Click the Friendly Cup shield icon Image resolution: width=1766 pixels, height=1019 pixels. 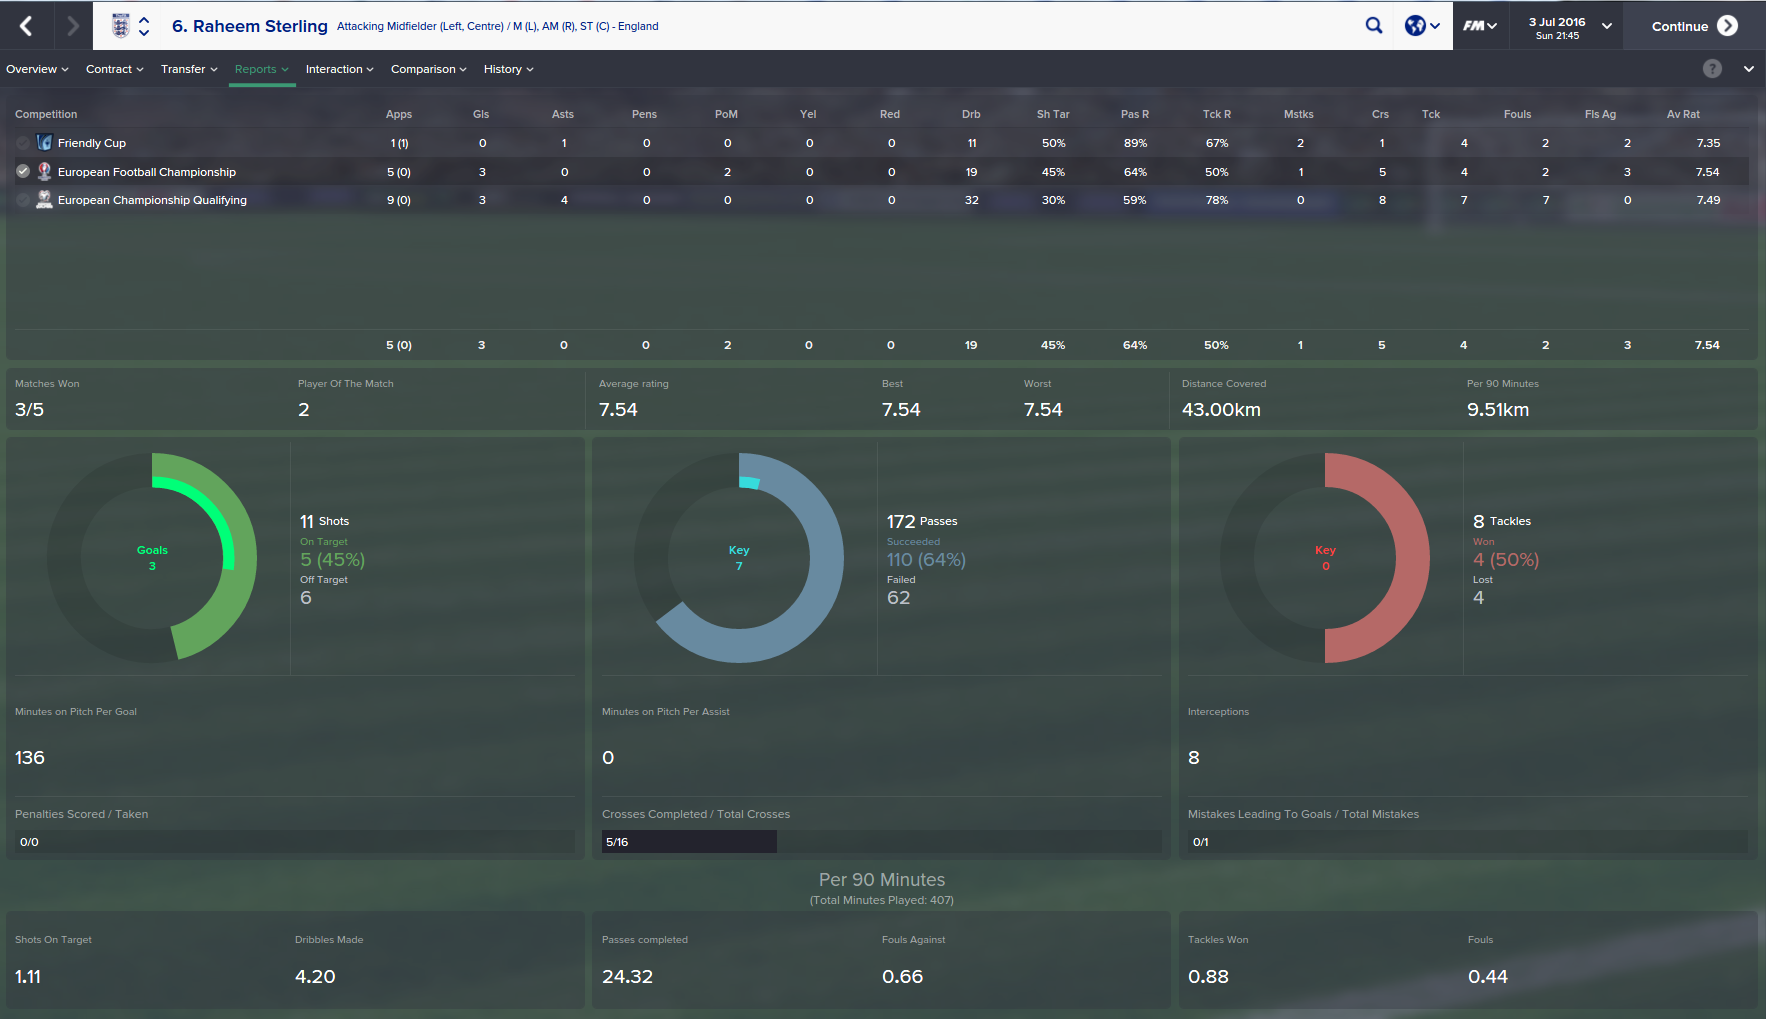click(x=44, y=142)
